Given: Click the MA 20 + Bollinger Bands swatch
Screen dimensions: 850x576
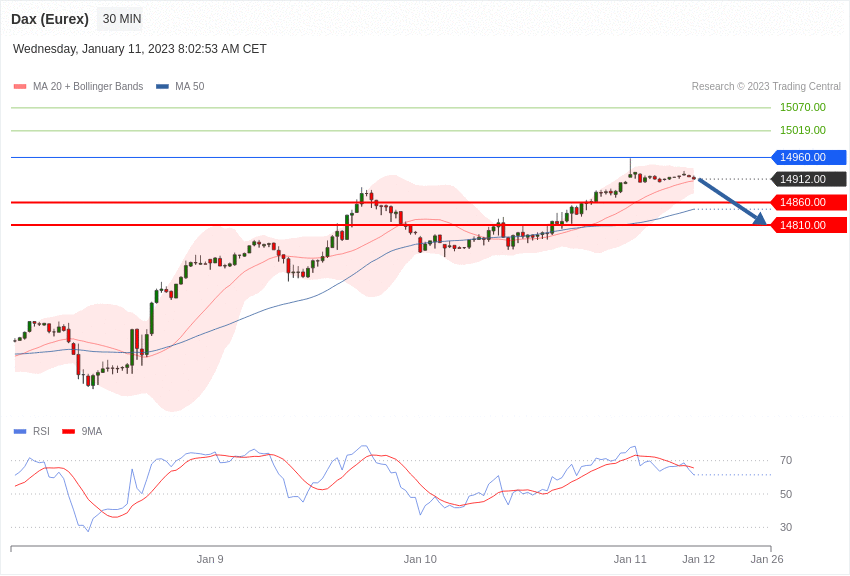Looking at the screenshot, I should click(20, 87).
